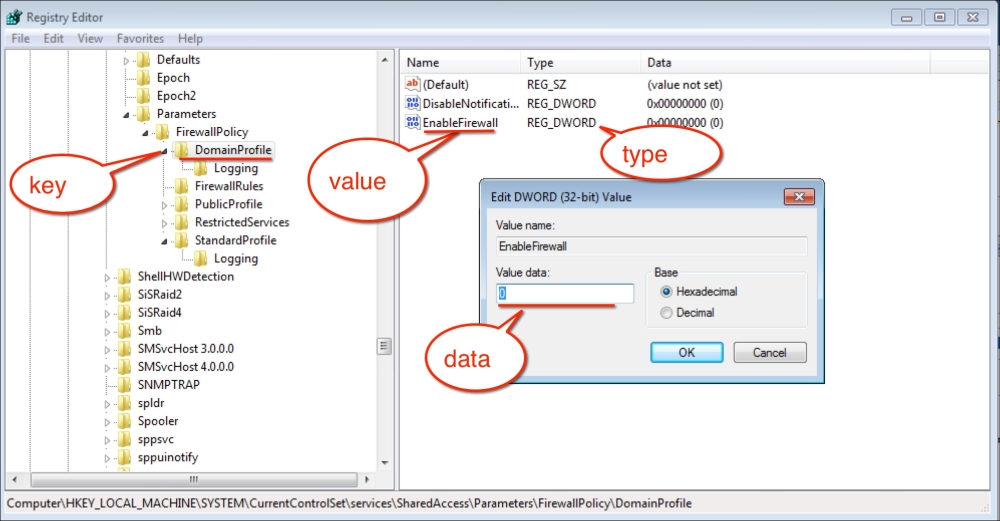1000x521 pixels.
Task: Open the Favorites menu
Action: (x=140, y=39)
